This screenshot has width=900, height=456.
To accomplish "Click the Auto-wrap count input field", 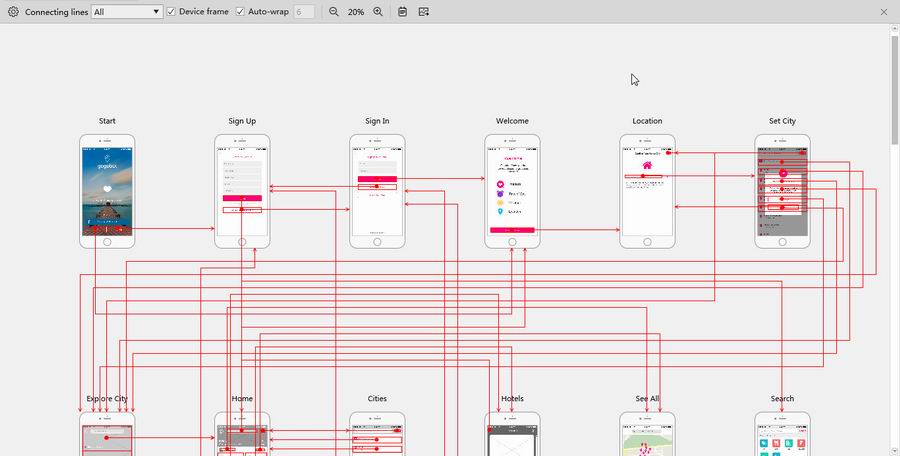I will 304,11.
